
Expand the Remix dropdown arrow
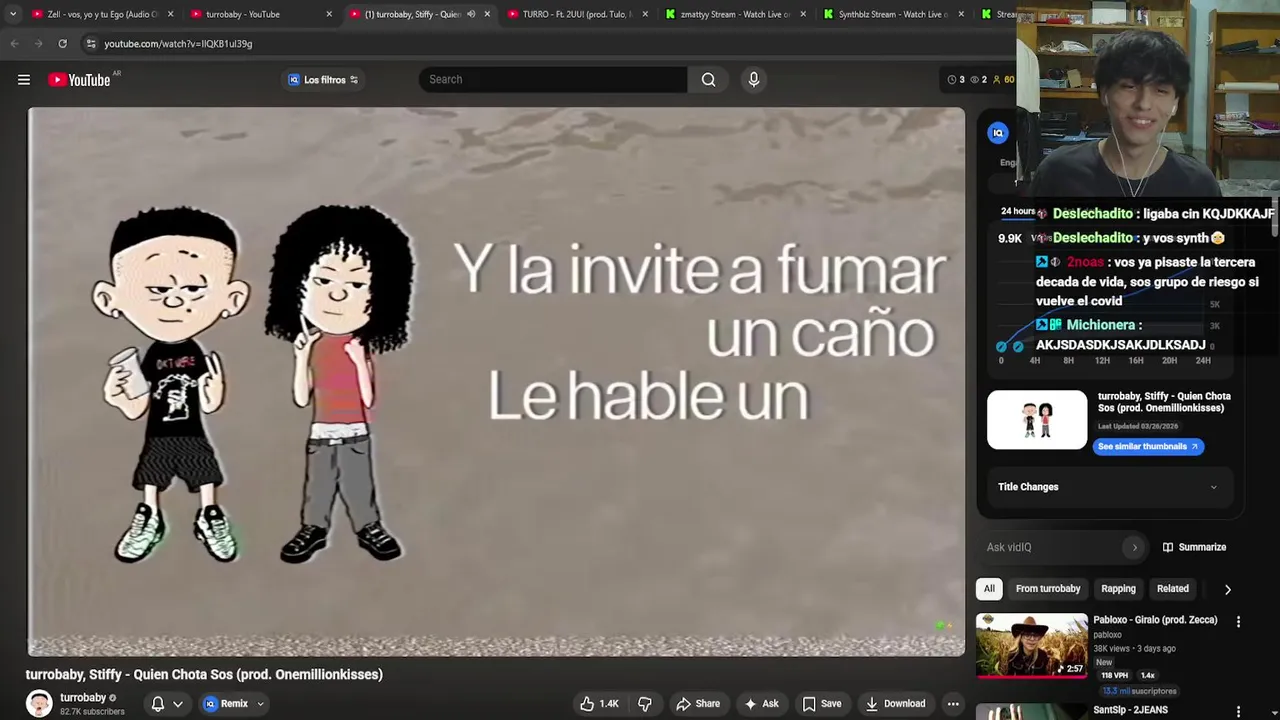pos(260,704)
